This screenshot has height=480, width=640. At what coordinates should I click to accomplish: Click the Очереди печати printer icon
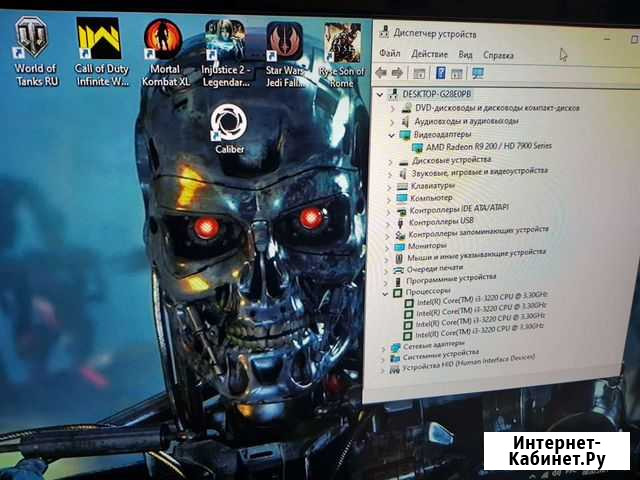tap(398, 270)
